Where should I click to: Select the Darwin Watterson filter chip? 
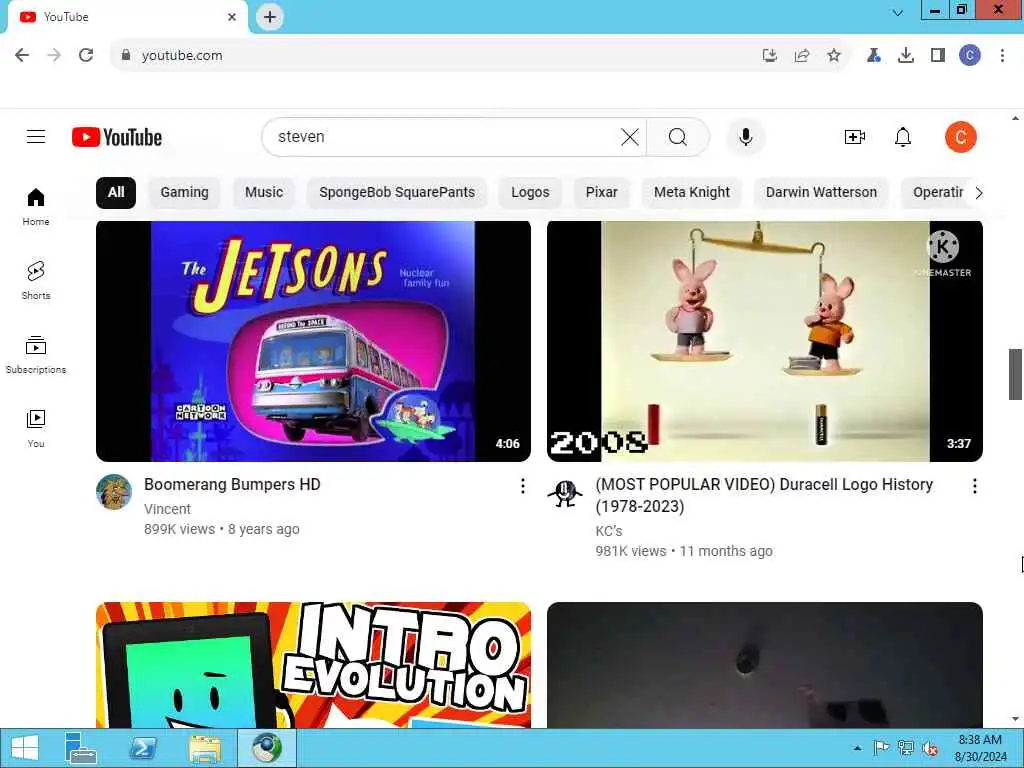(821, 193)
